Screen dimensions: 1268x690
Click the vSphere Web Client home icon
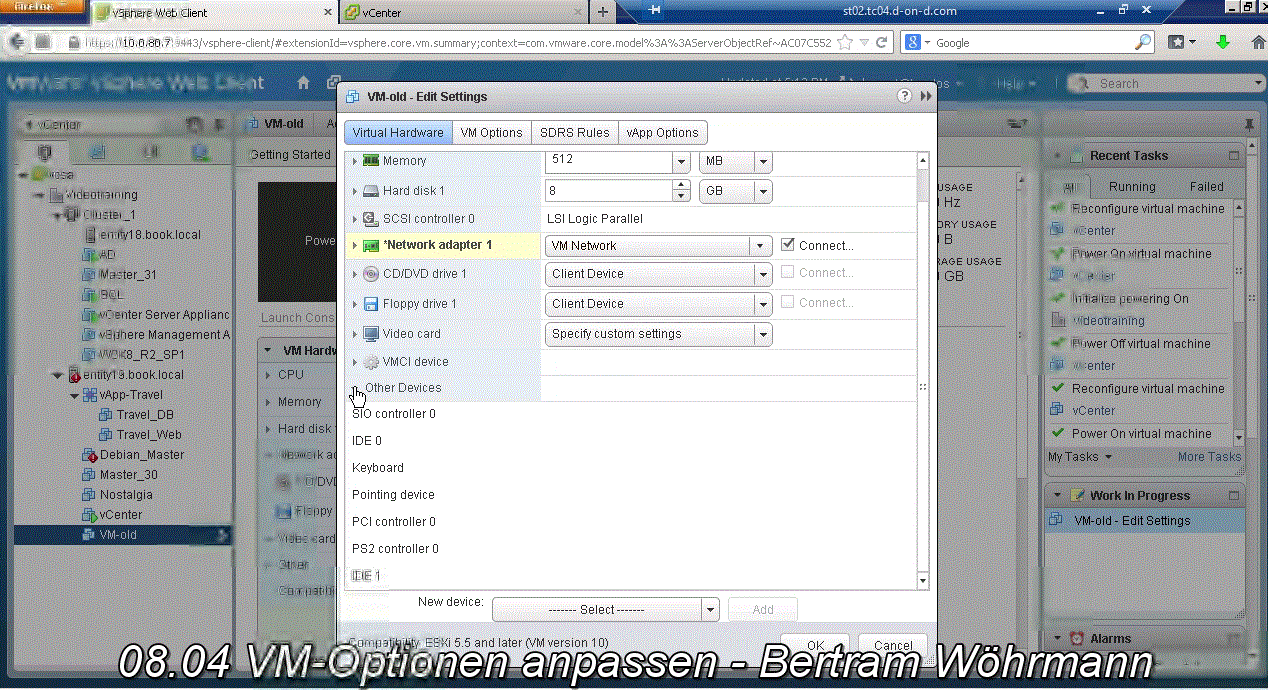pos(303,83)
